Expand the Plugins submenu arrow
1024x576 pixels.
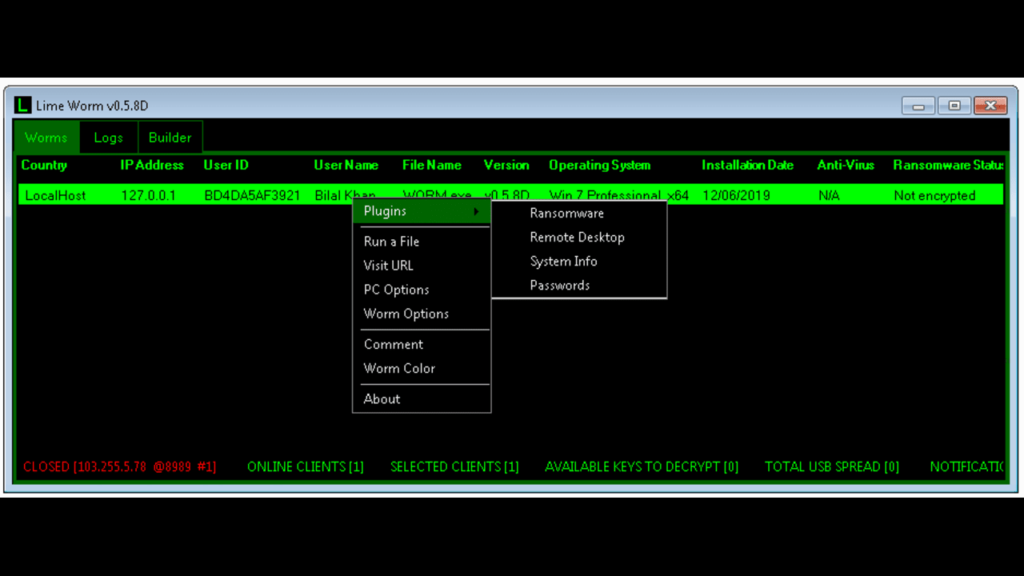(476, 211)
